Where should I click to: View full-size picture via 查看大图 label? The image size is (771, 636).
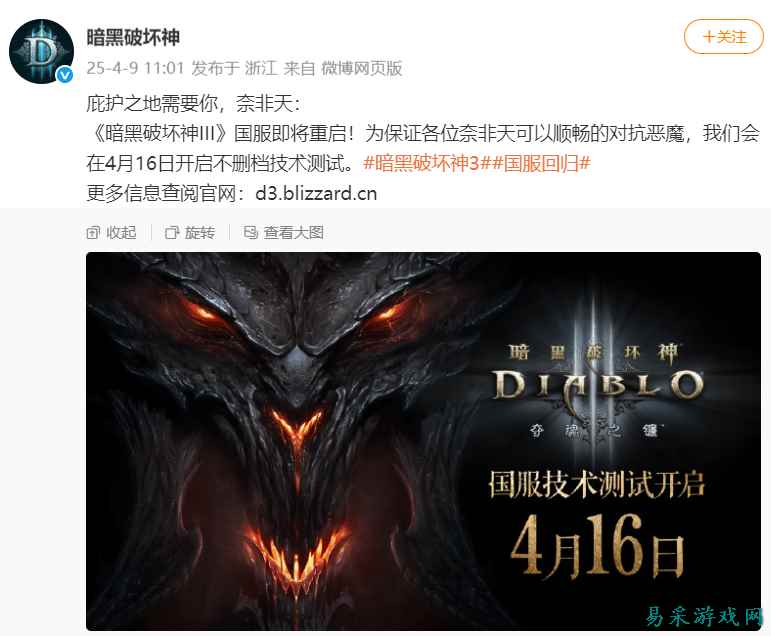[x=294, y=233]
